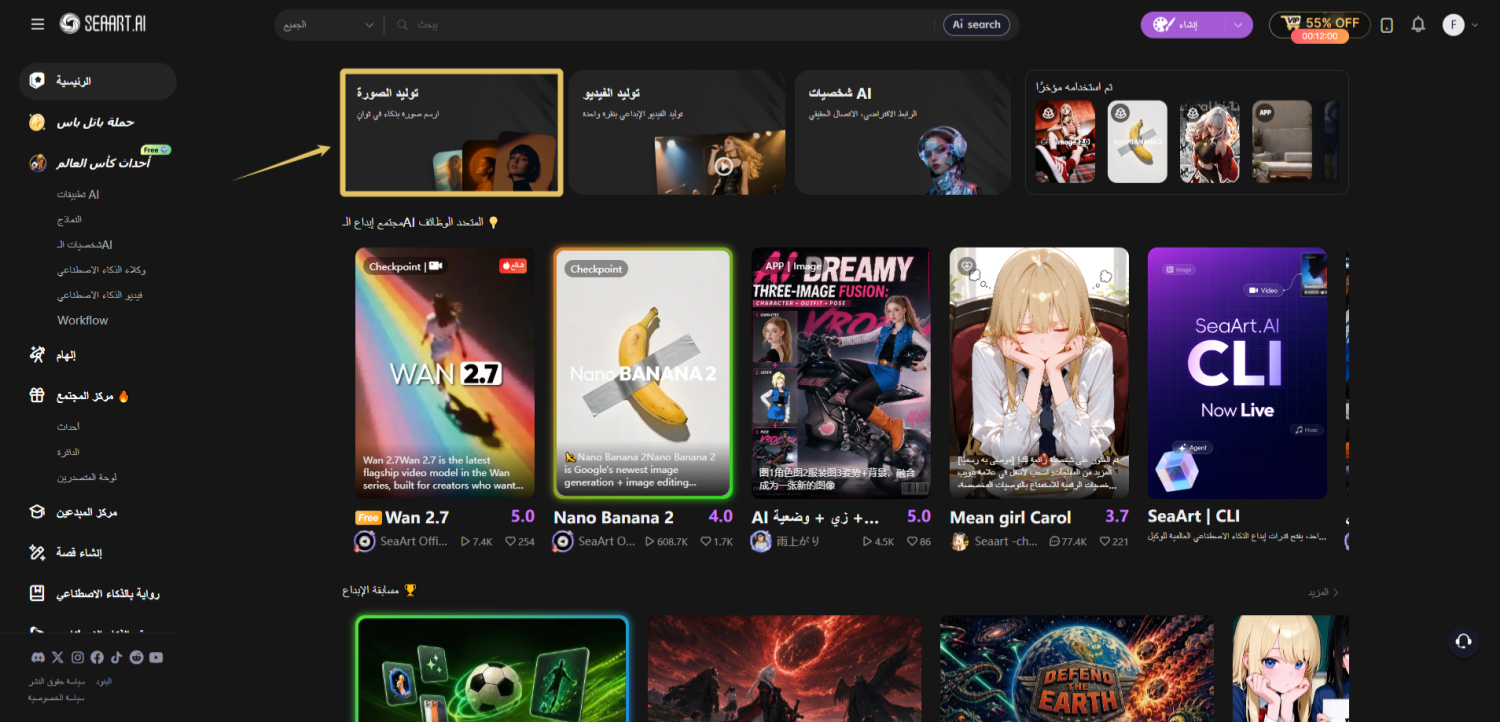
Task: Click the Reddit icon in footer
Action: click(136, 657)
